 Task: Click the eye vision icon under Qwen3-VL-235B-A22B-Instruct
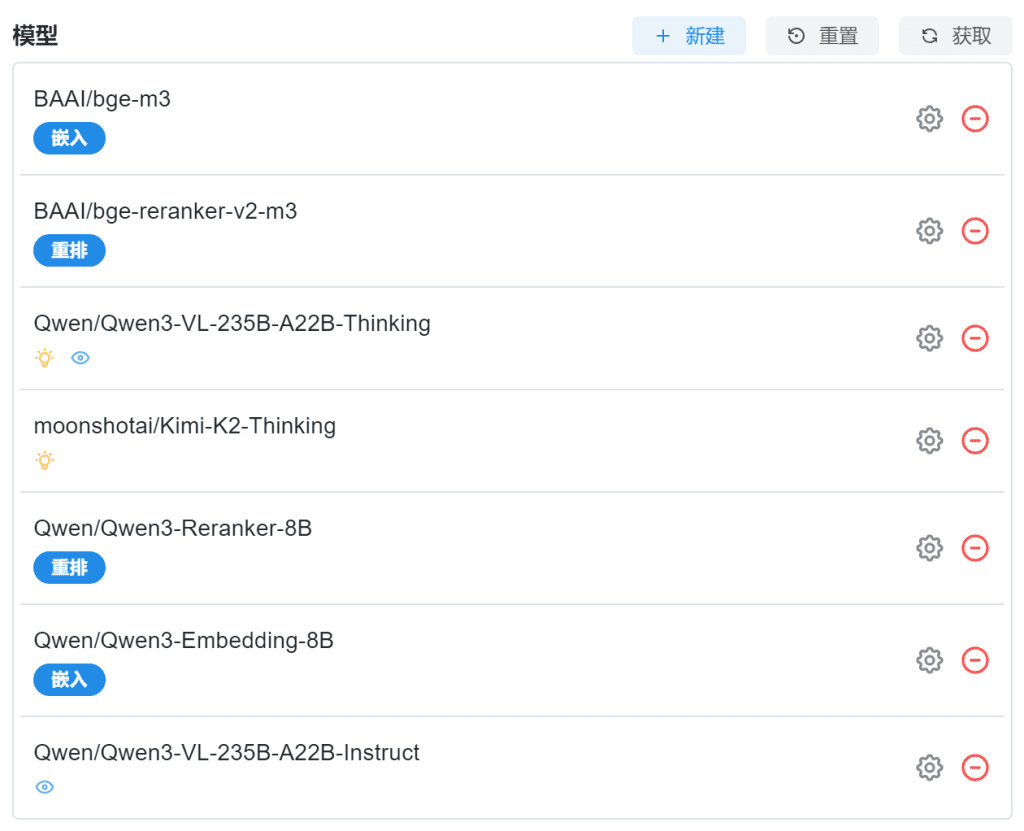44,788
